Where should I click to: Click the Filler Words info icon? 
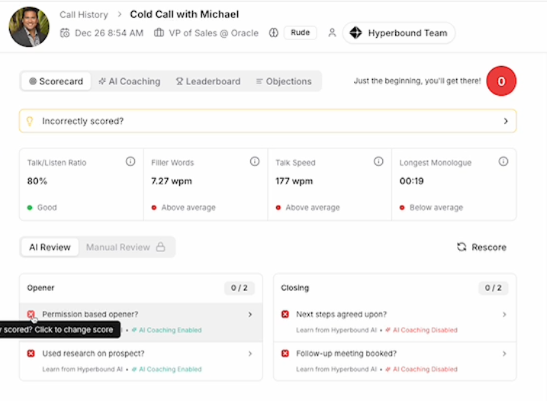point(255,162)
